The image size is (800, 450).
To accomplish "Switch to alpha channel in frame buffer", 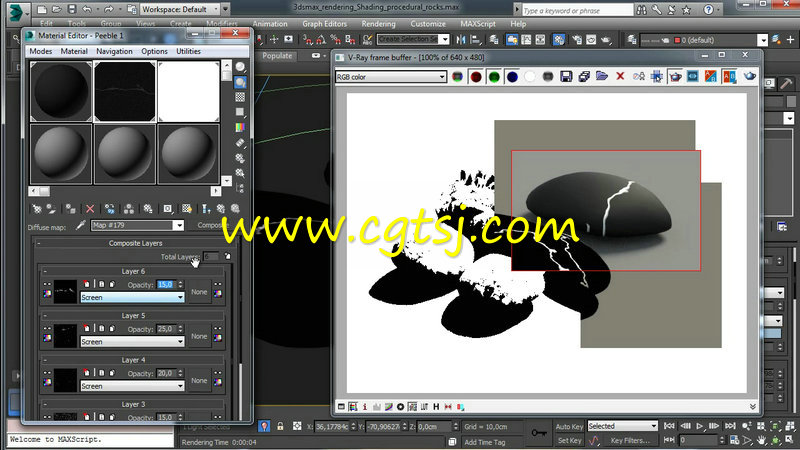I will [x=530, y=77].
